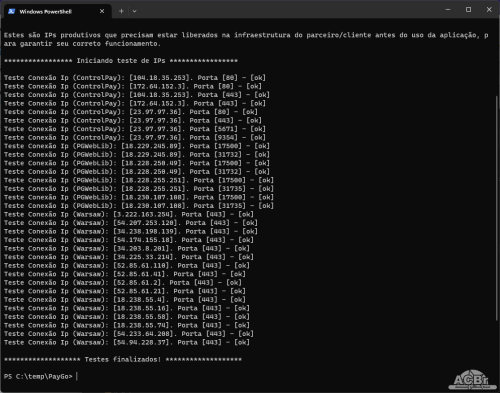This screenshot has height=393, width=500.
Task: Click the ControlPay line with Porta 9354
Action: [135, 138]
